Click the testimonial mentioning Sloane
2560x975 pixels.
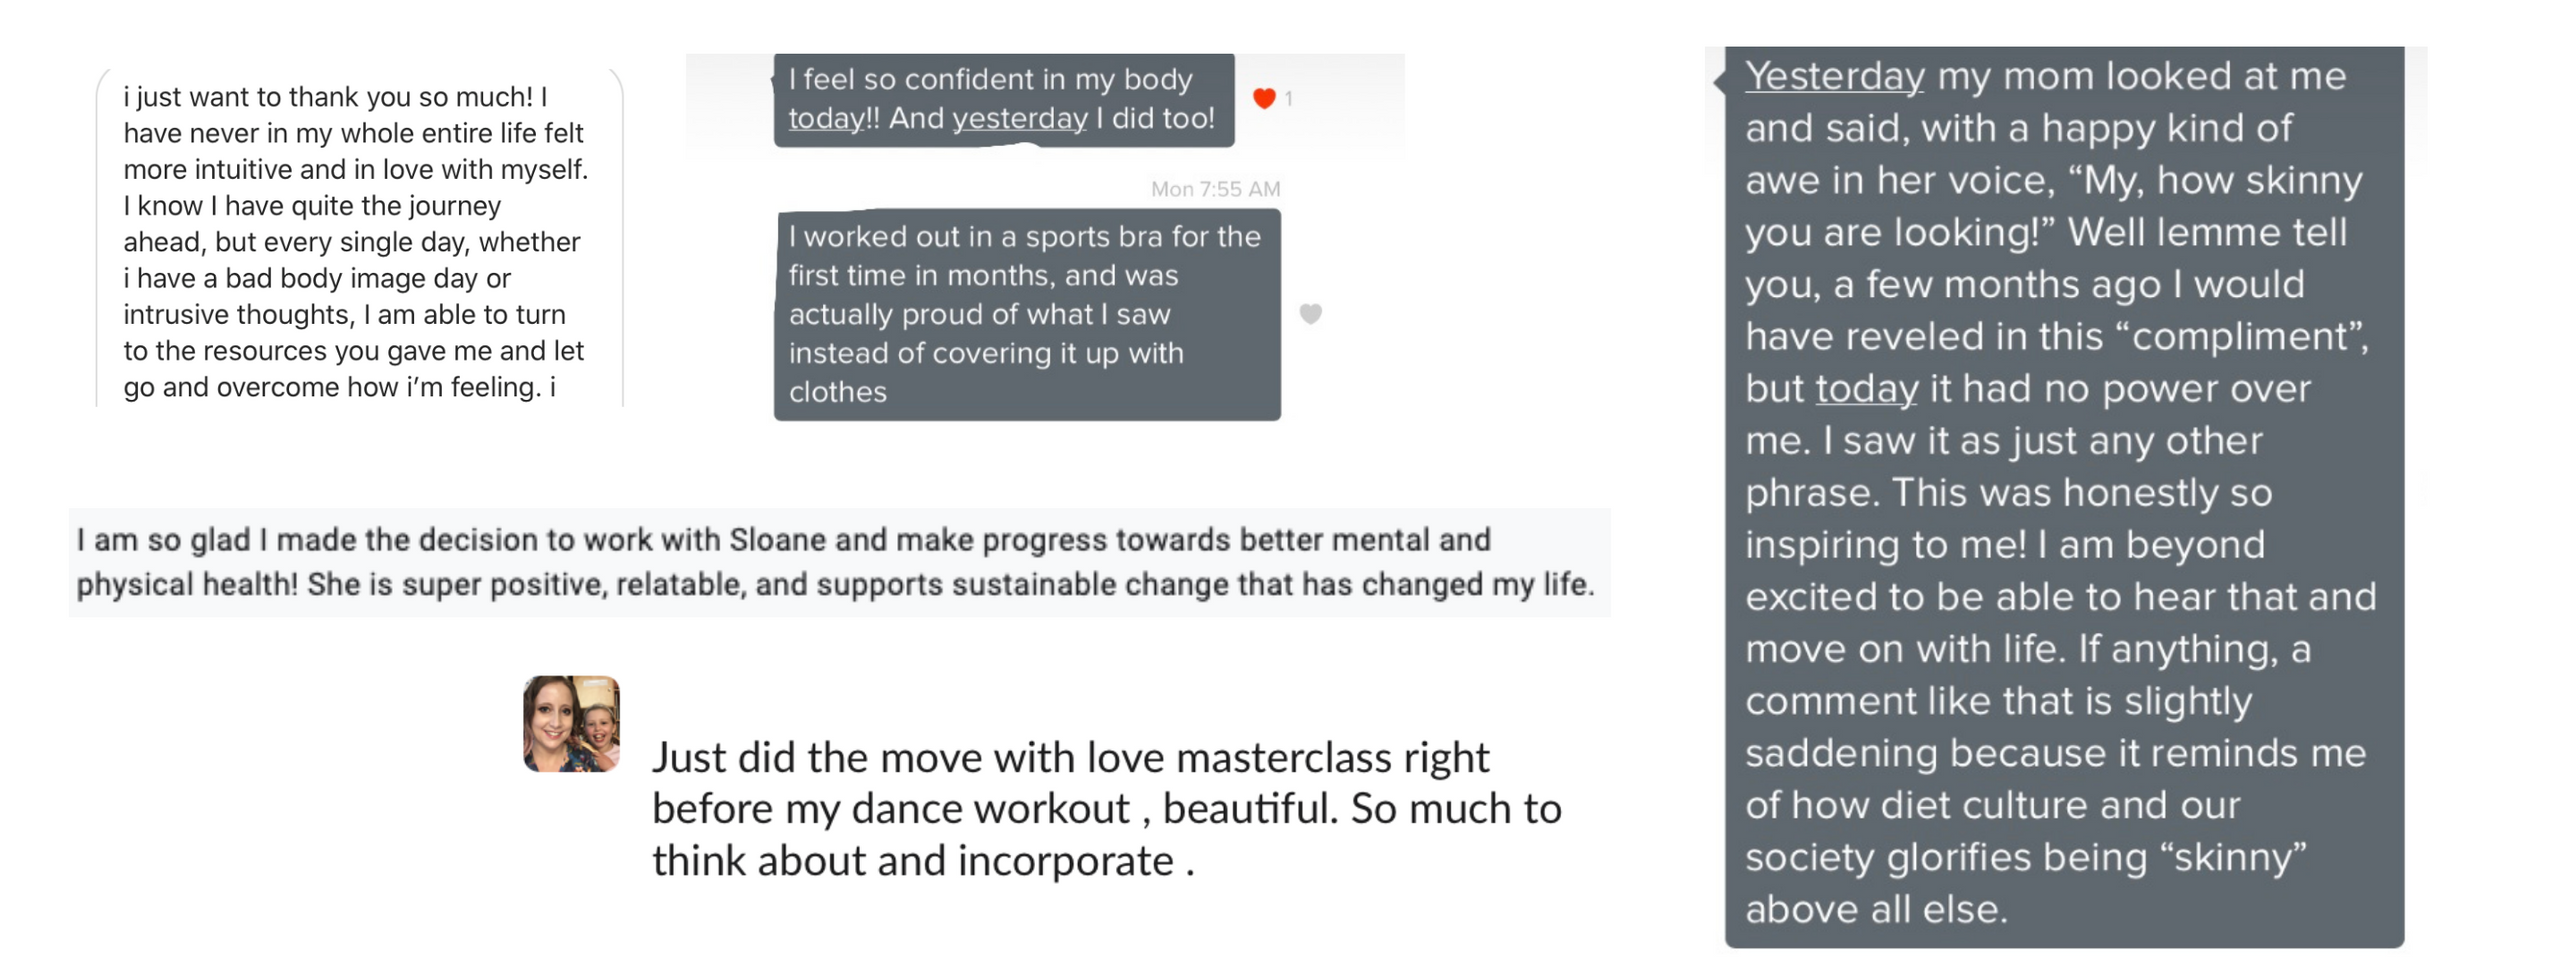coord(839,562)
